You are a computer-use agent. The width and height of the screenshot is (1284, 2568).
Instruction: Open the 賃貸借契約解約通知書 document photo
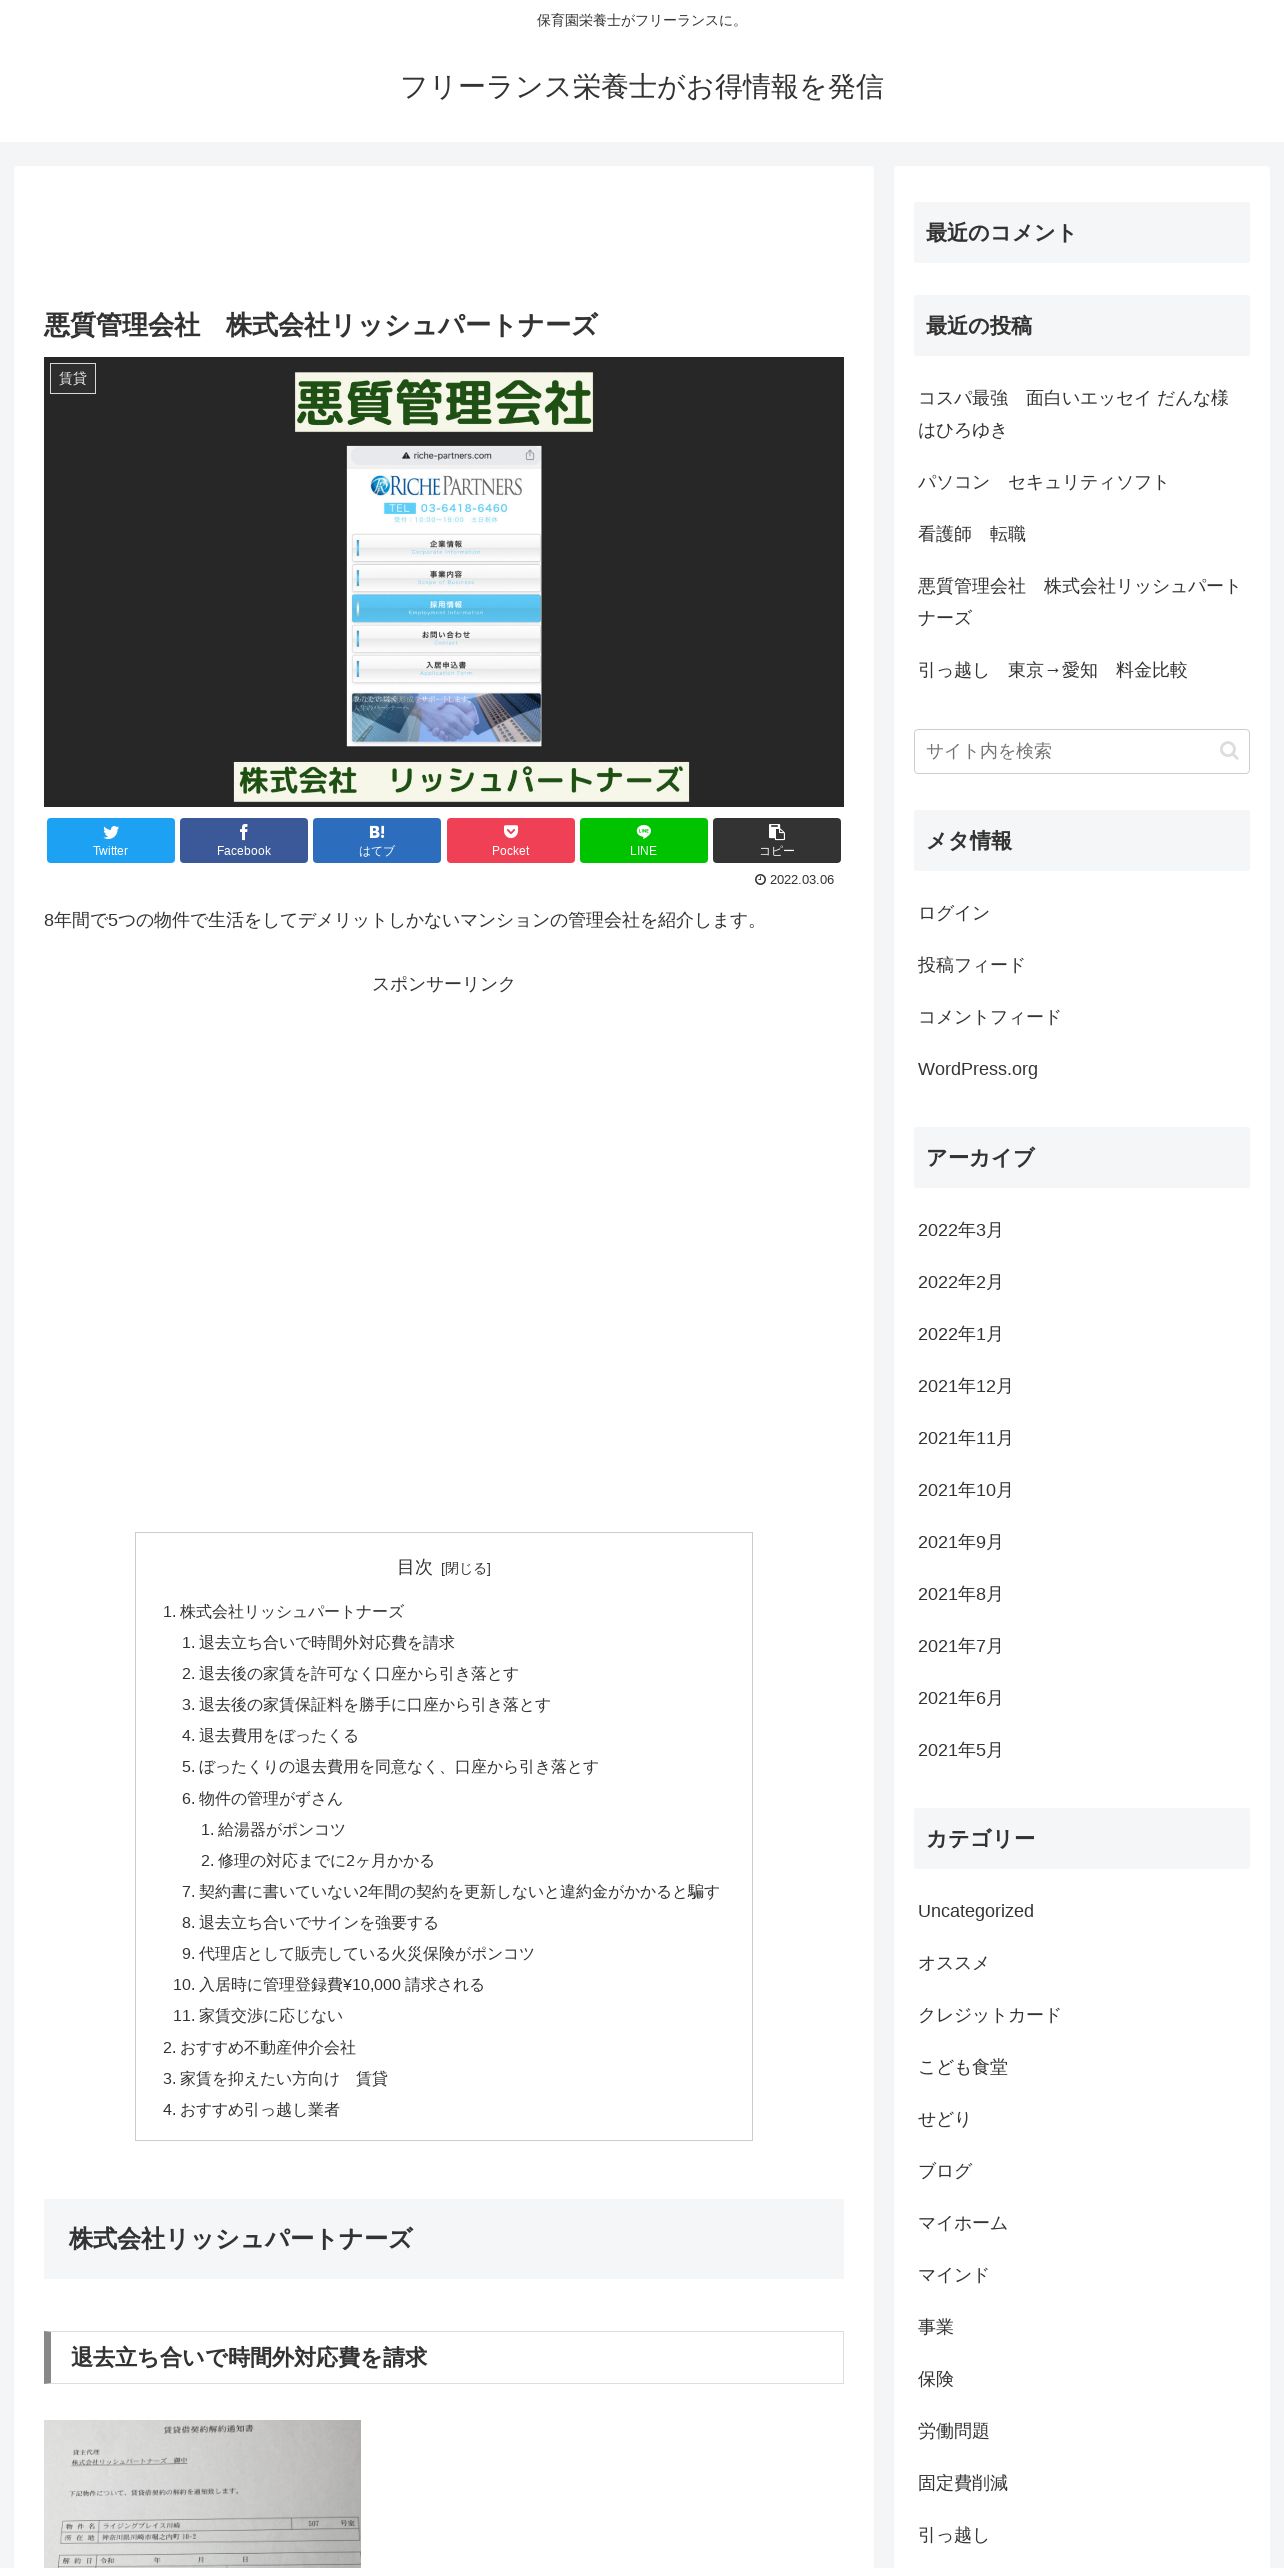tap(202, 2494)
